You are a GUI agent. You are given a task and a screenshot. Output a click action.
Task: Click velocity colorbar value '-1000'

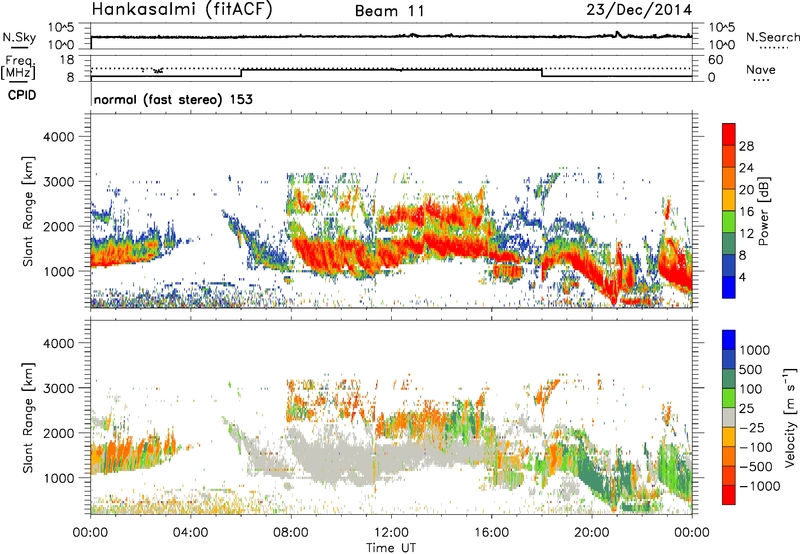pos(760,486)
